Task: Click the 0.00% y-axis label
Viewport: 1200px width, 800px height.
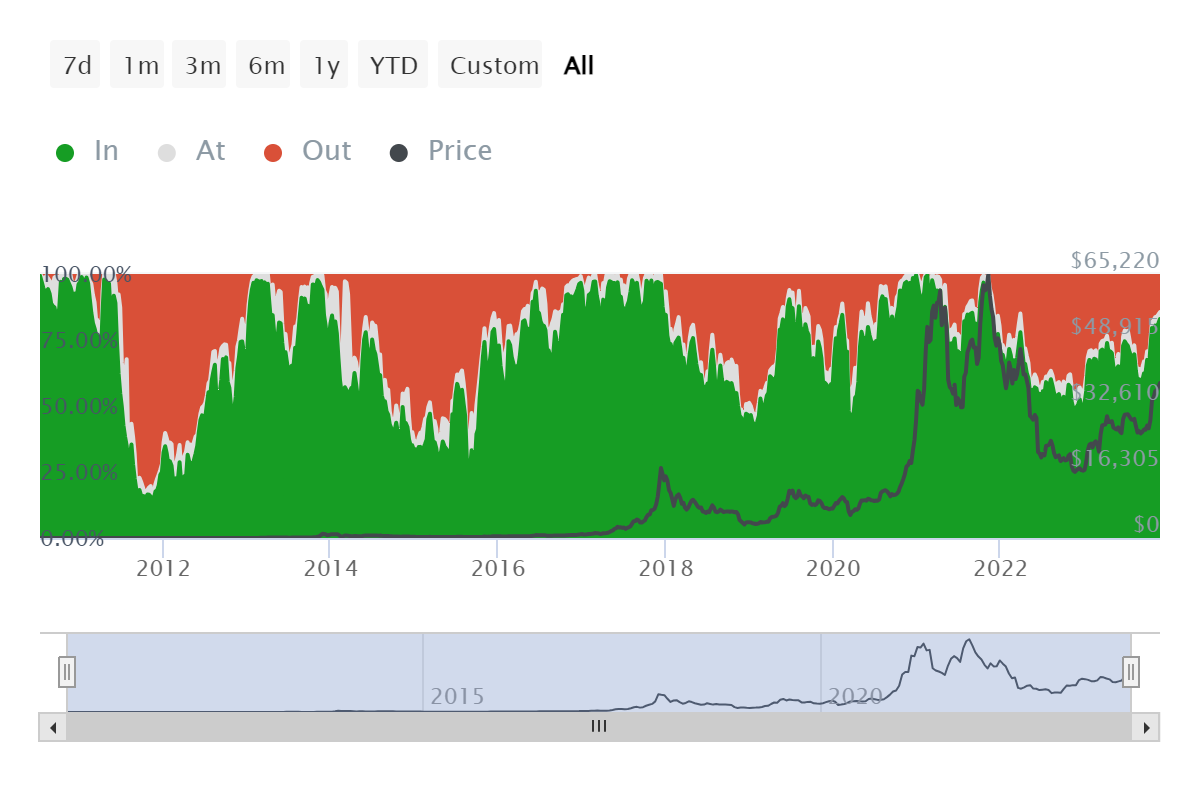Action: pyautogui.click(x=73, y=539)
